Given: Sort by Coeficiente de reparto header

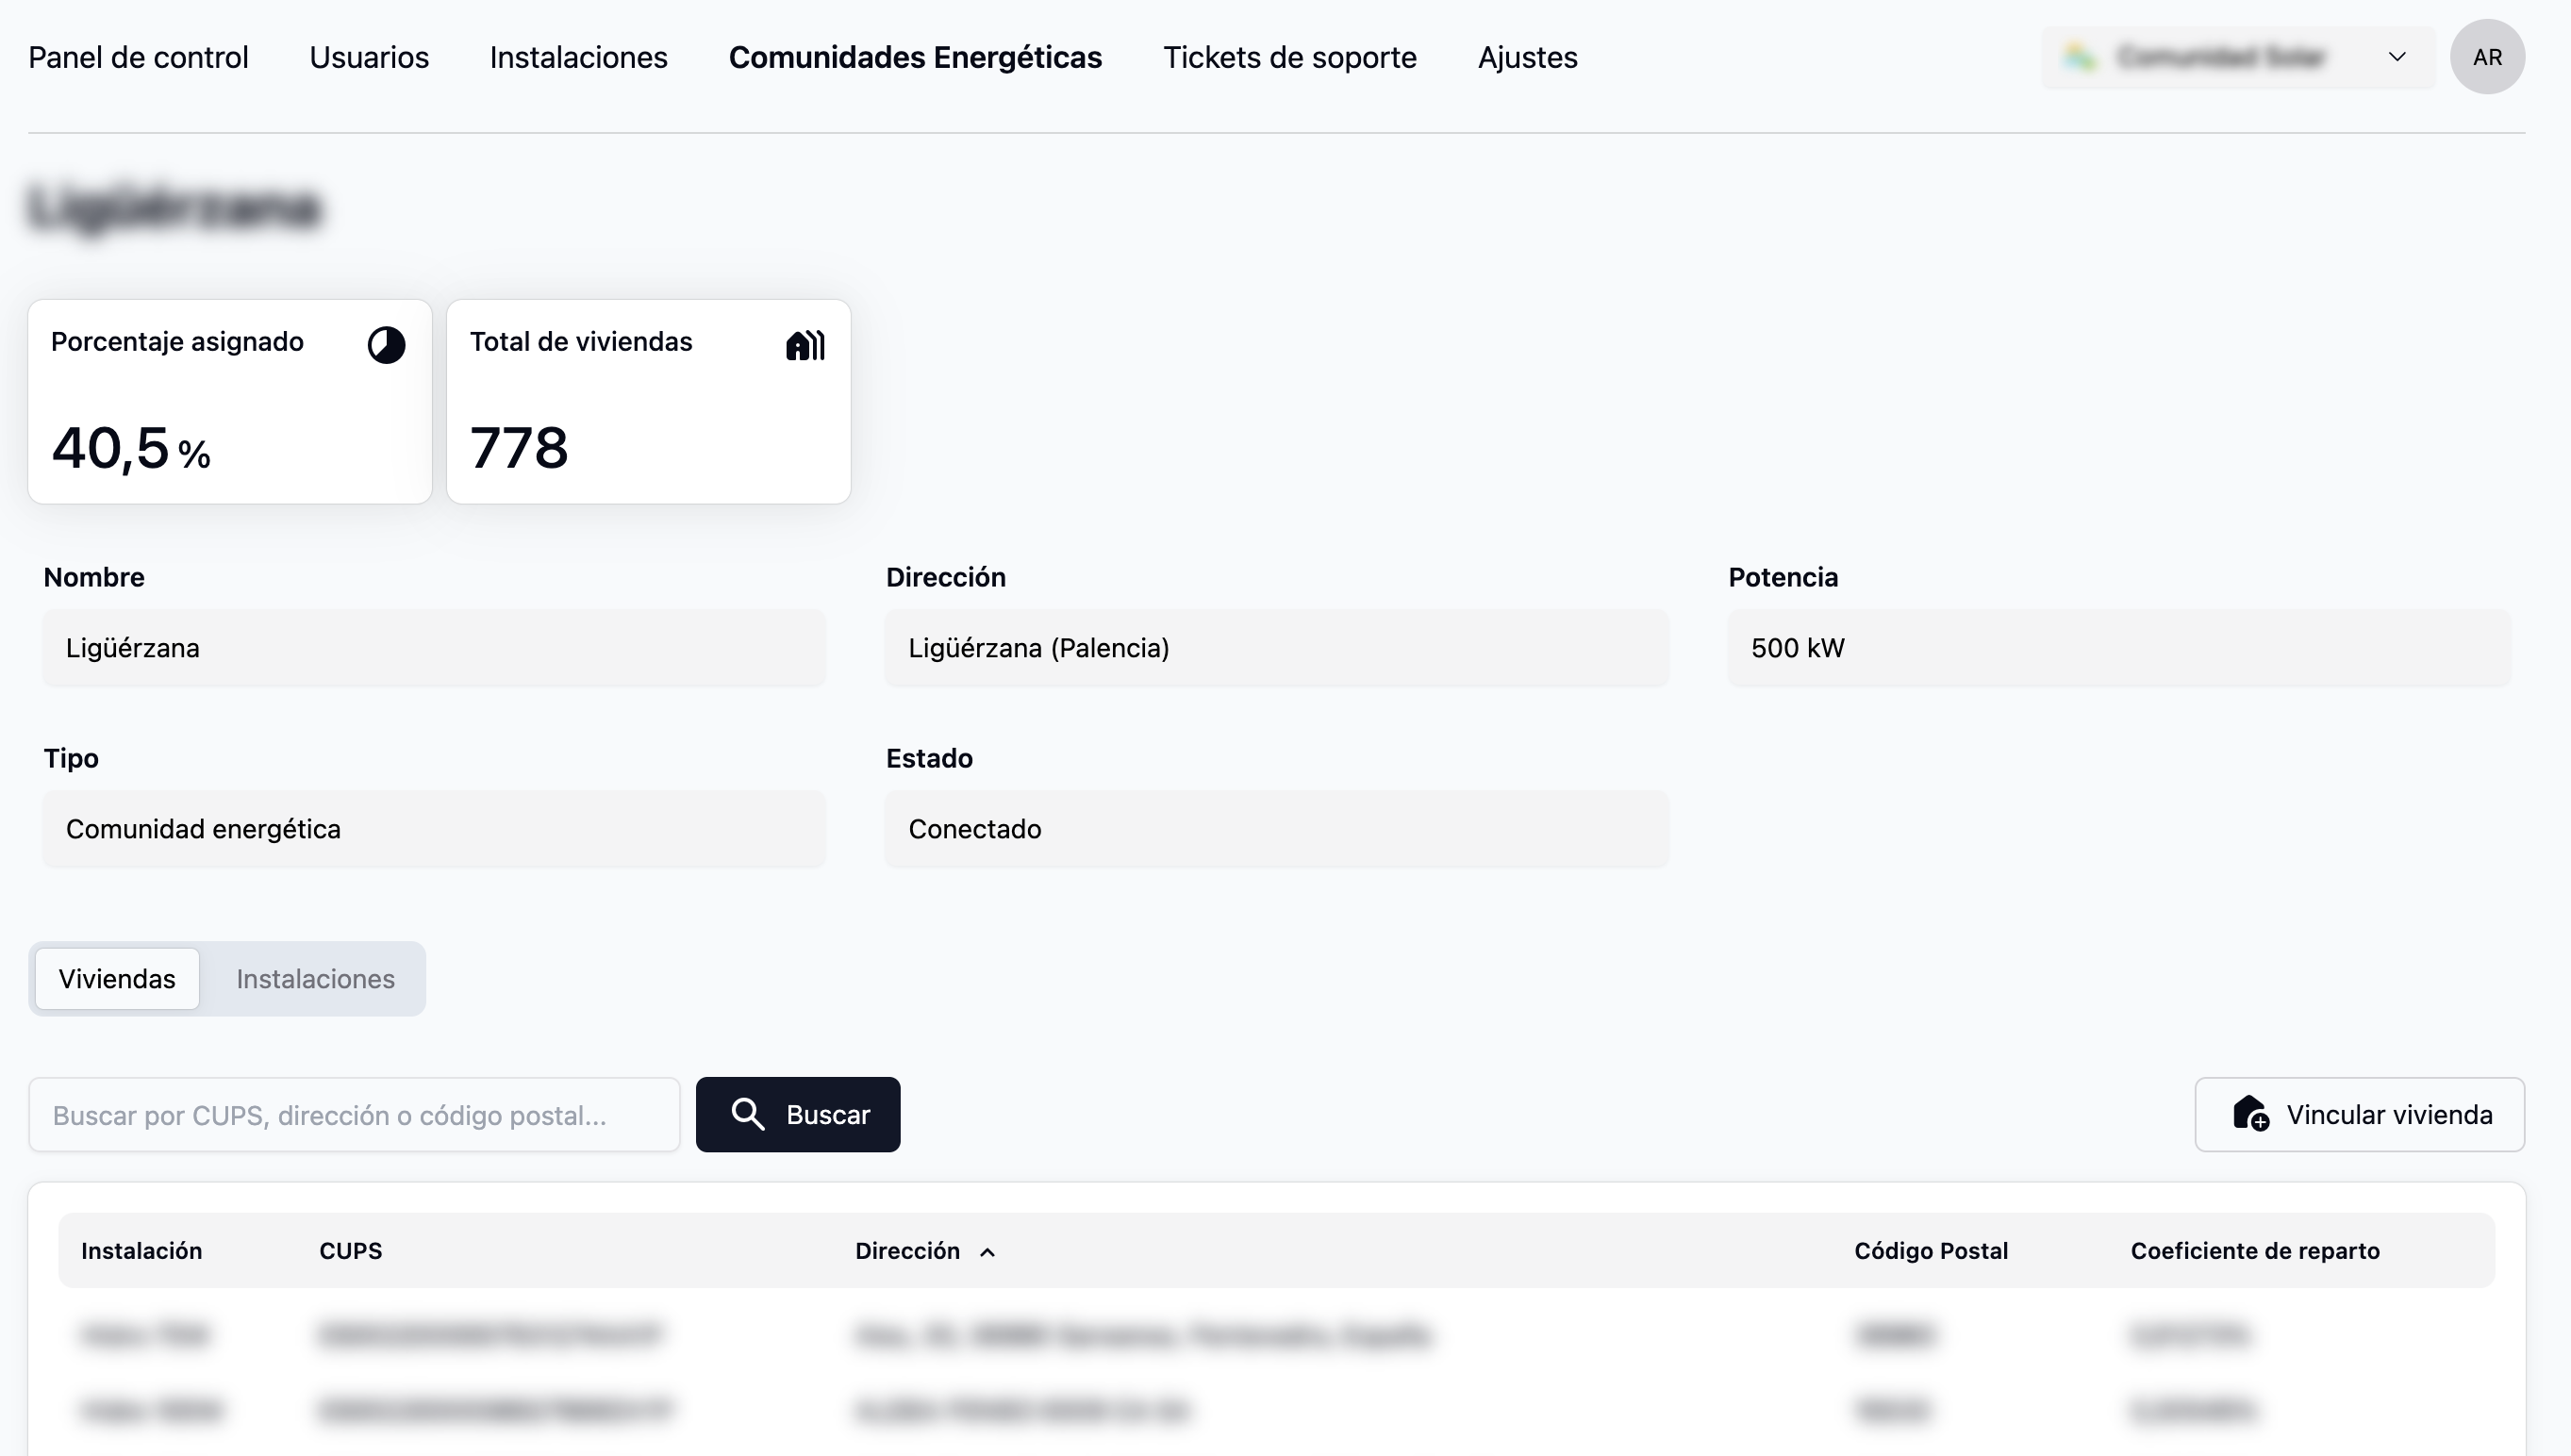Looking at the screenshot, I should [x=2255, y=1251].
